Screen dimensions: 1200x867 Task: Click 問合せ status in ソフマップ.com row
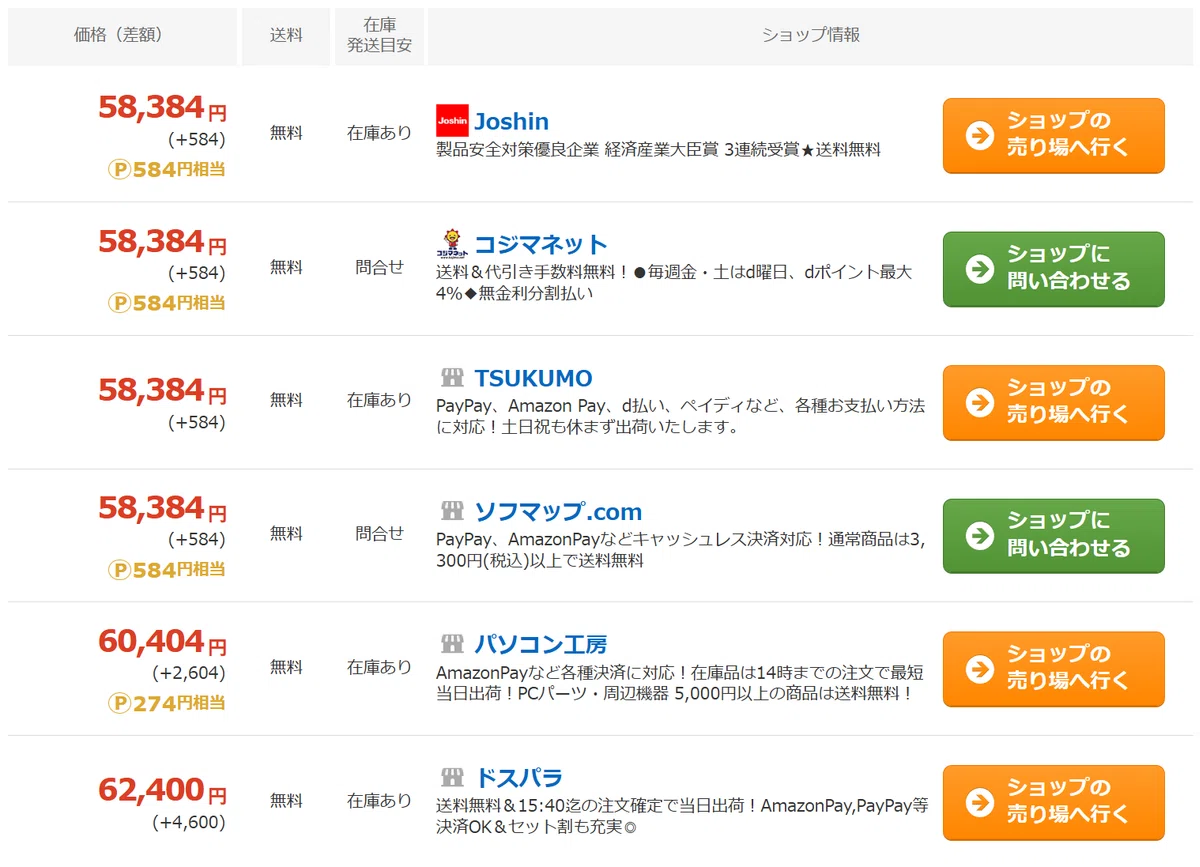tap(379, 534)
